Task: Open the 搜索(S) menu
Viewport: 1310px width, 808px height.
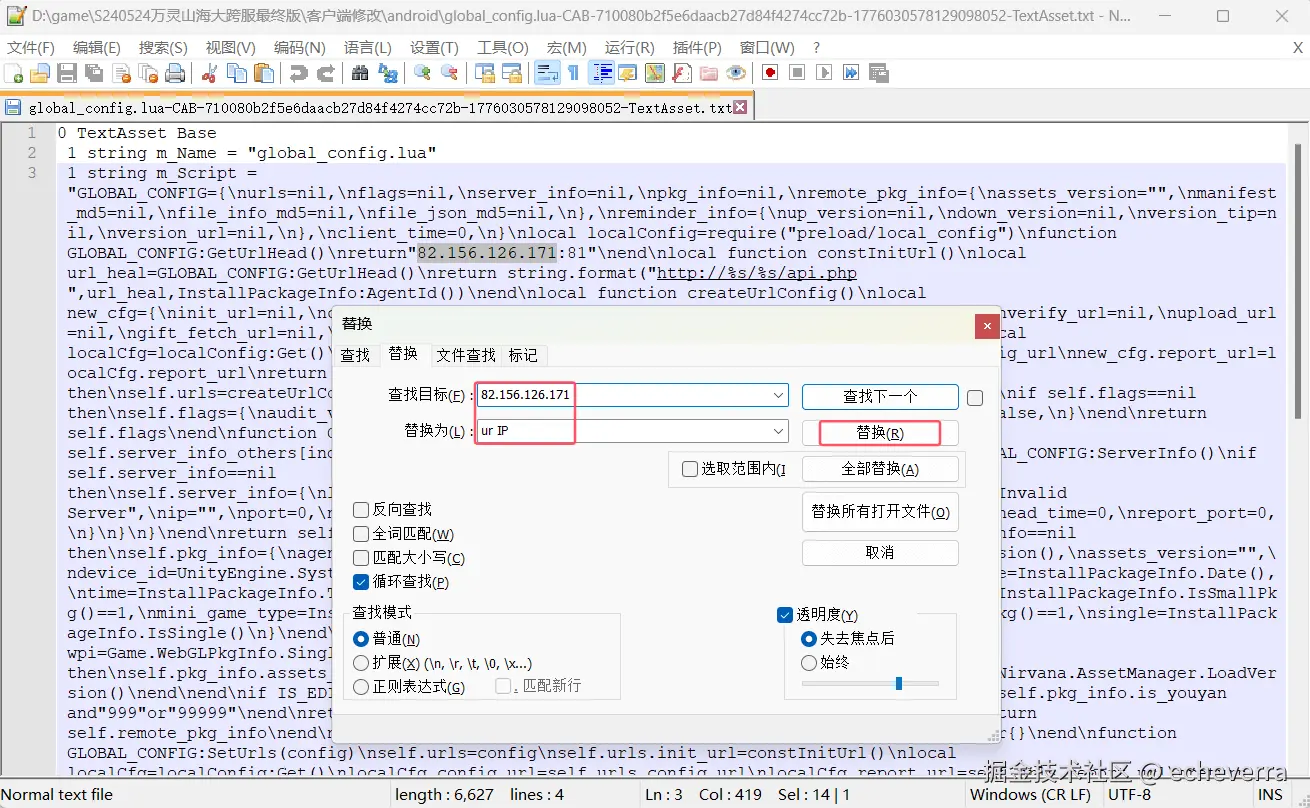Action: click(163, 48)
